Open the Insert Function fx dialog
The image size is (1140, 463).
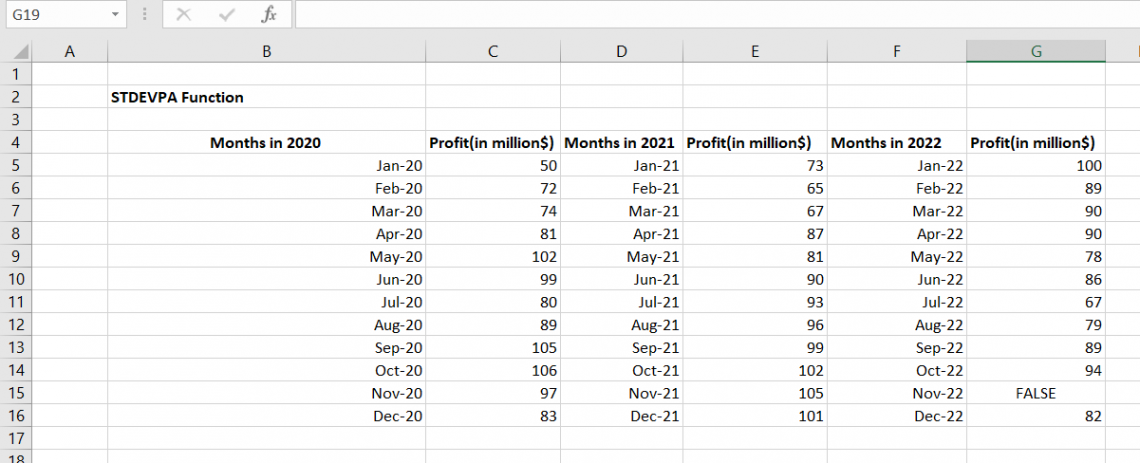pos(269,15)
